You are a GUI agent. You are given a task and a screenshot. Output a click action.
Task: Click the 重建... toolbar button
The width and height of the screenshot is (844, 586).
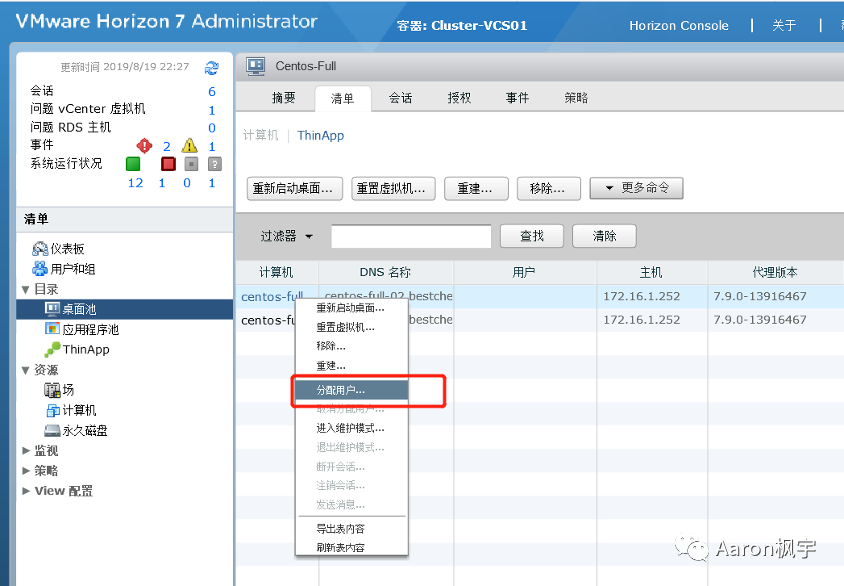point(476,189)
